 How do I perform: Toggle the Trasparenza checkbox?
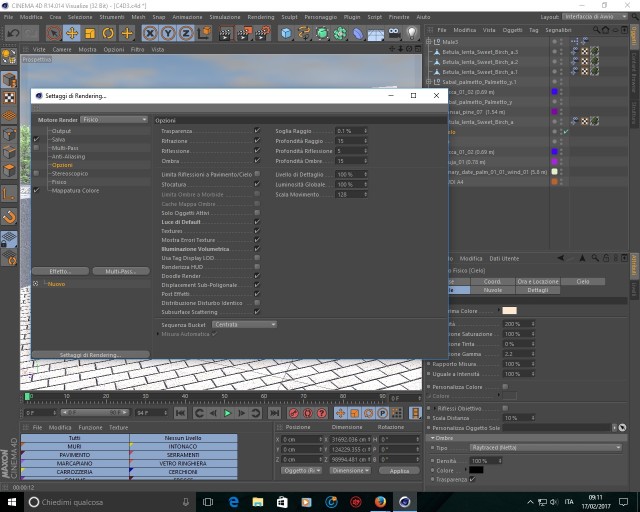point(257,130)
